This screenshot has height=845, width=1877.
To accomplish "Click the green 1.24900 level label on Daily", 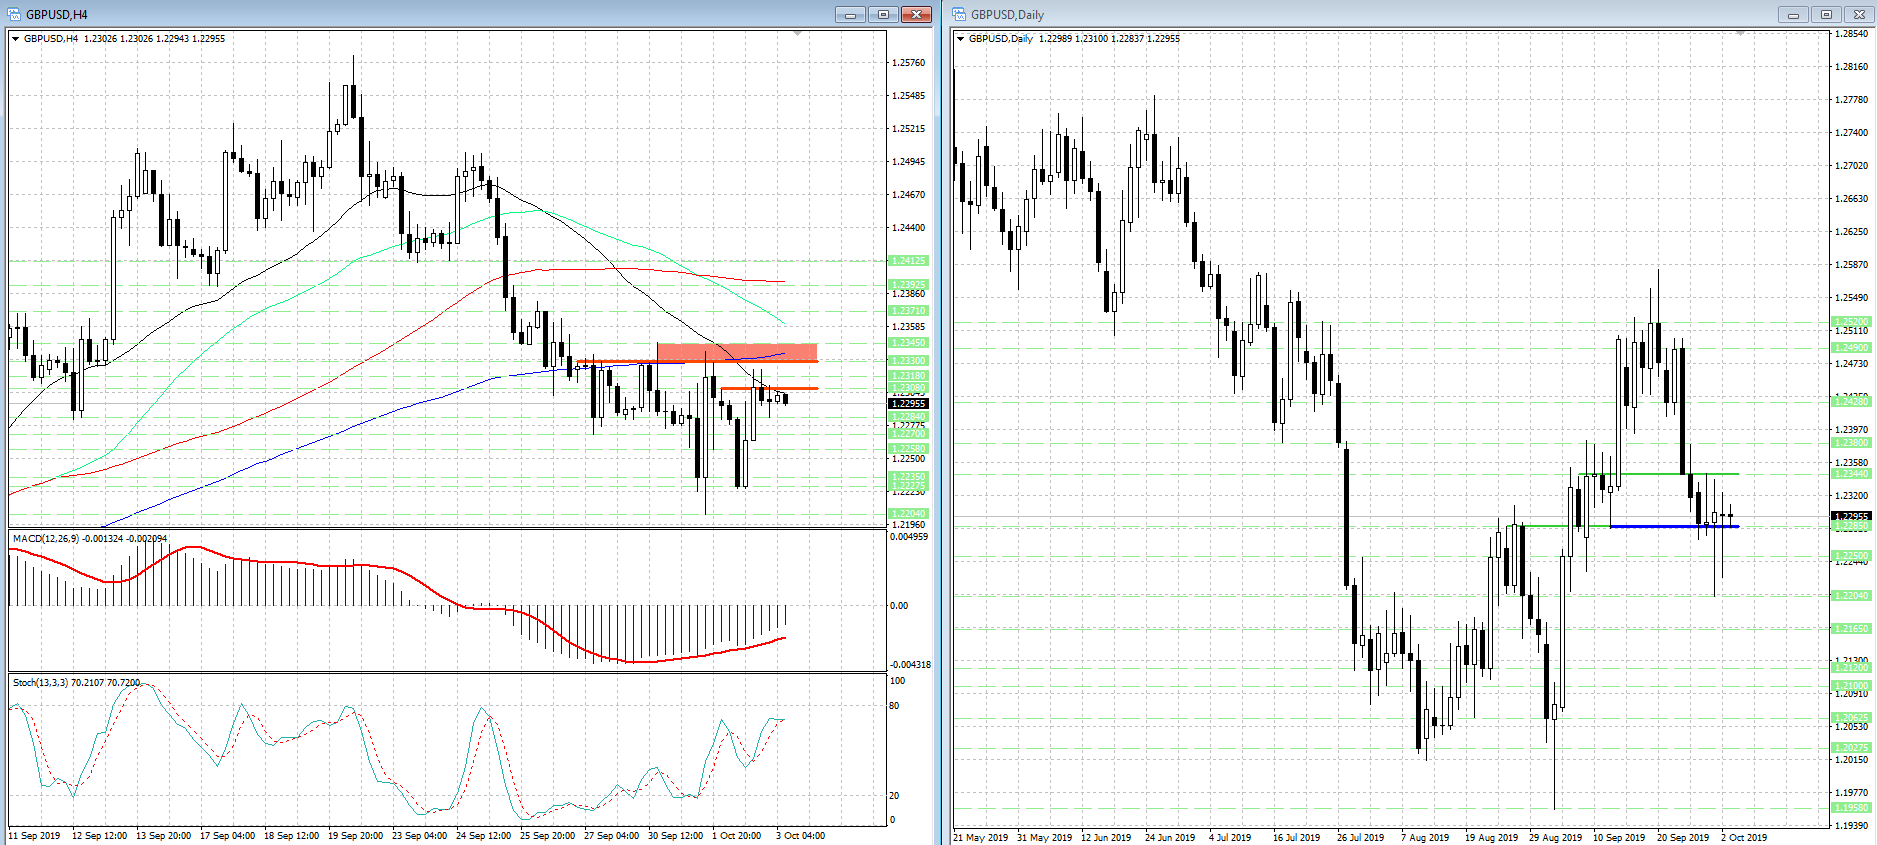I will (1851, 348).
